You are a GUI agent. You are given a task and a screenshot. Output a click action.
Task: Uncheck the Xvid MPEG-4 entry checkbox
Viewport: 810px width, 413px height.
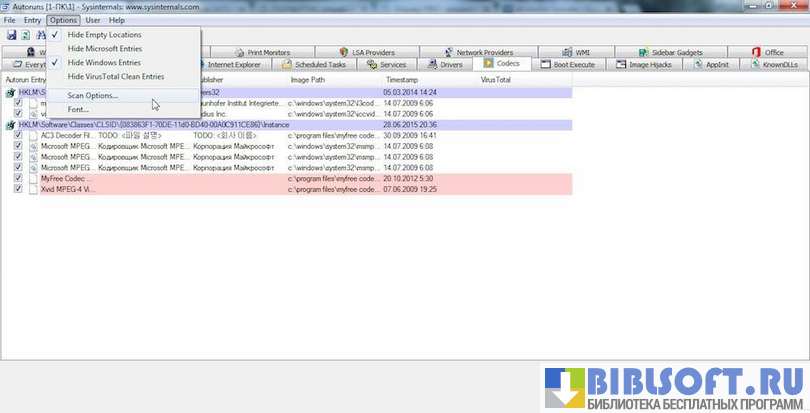(18, 189)
